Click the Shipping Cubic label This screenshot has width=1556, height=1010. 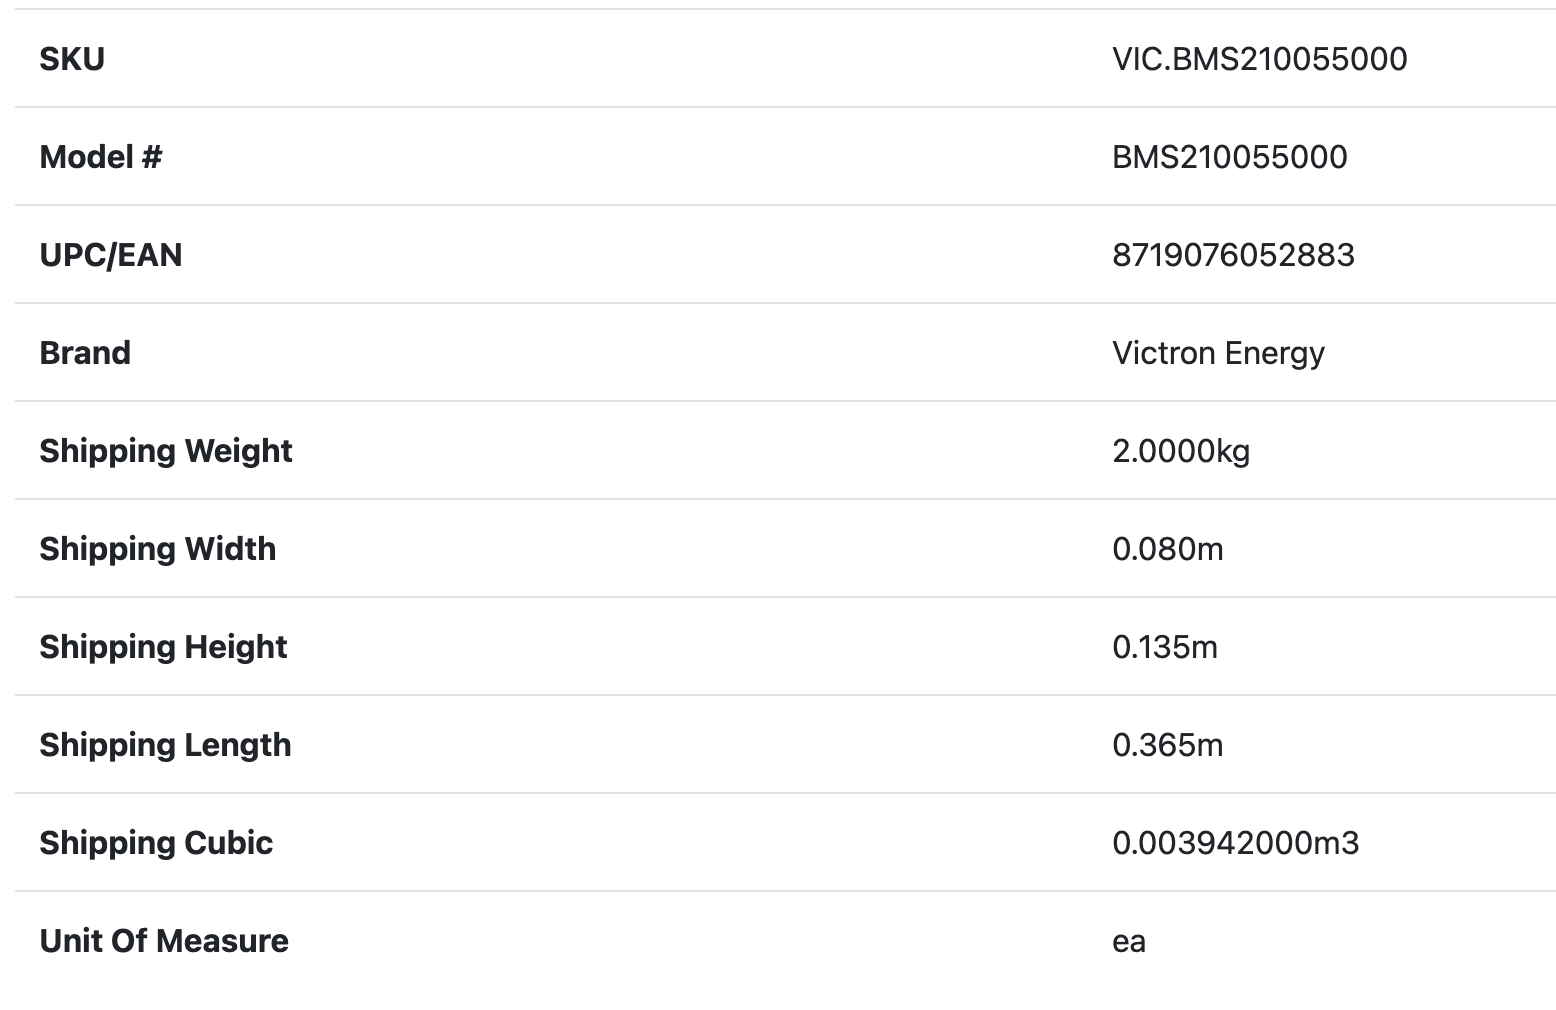click(x=156, y=843)
